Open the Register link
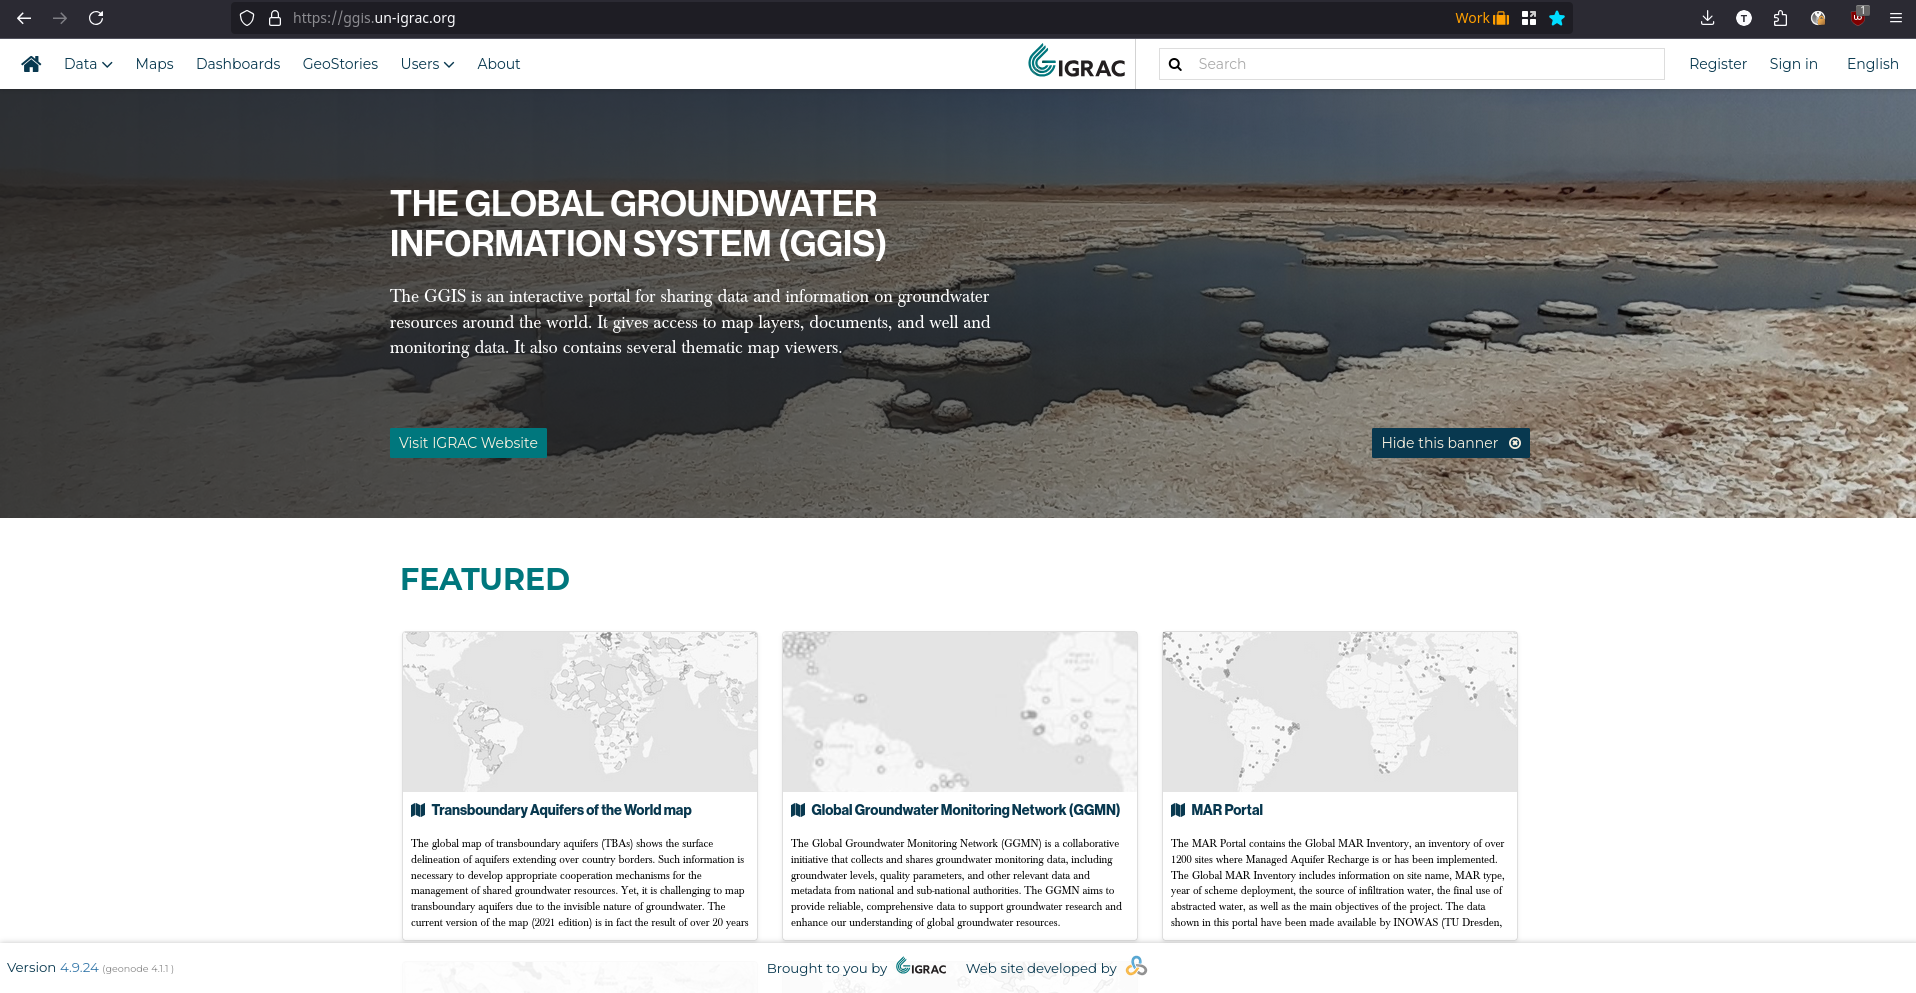 click(x=1717, y=64)
